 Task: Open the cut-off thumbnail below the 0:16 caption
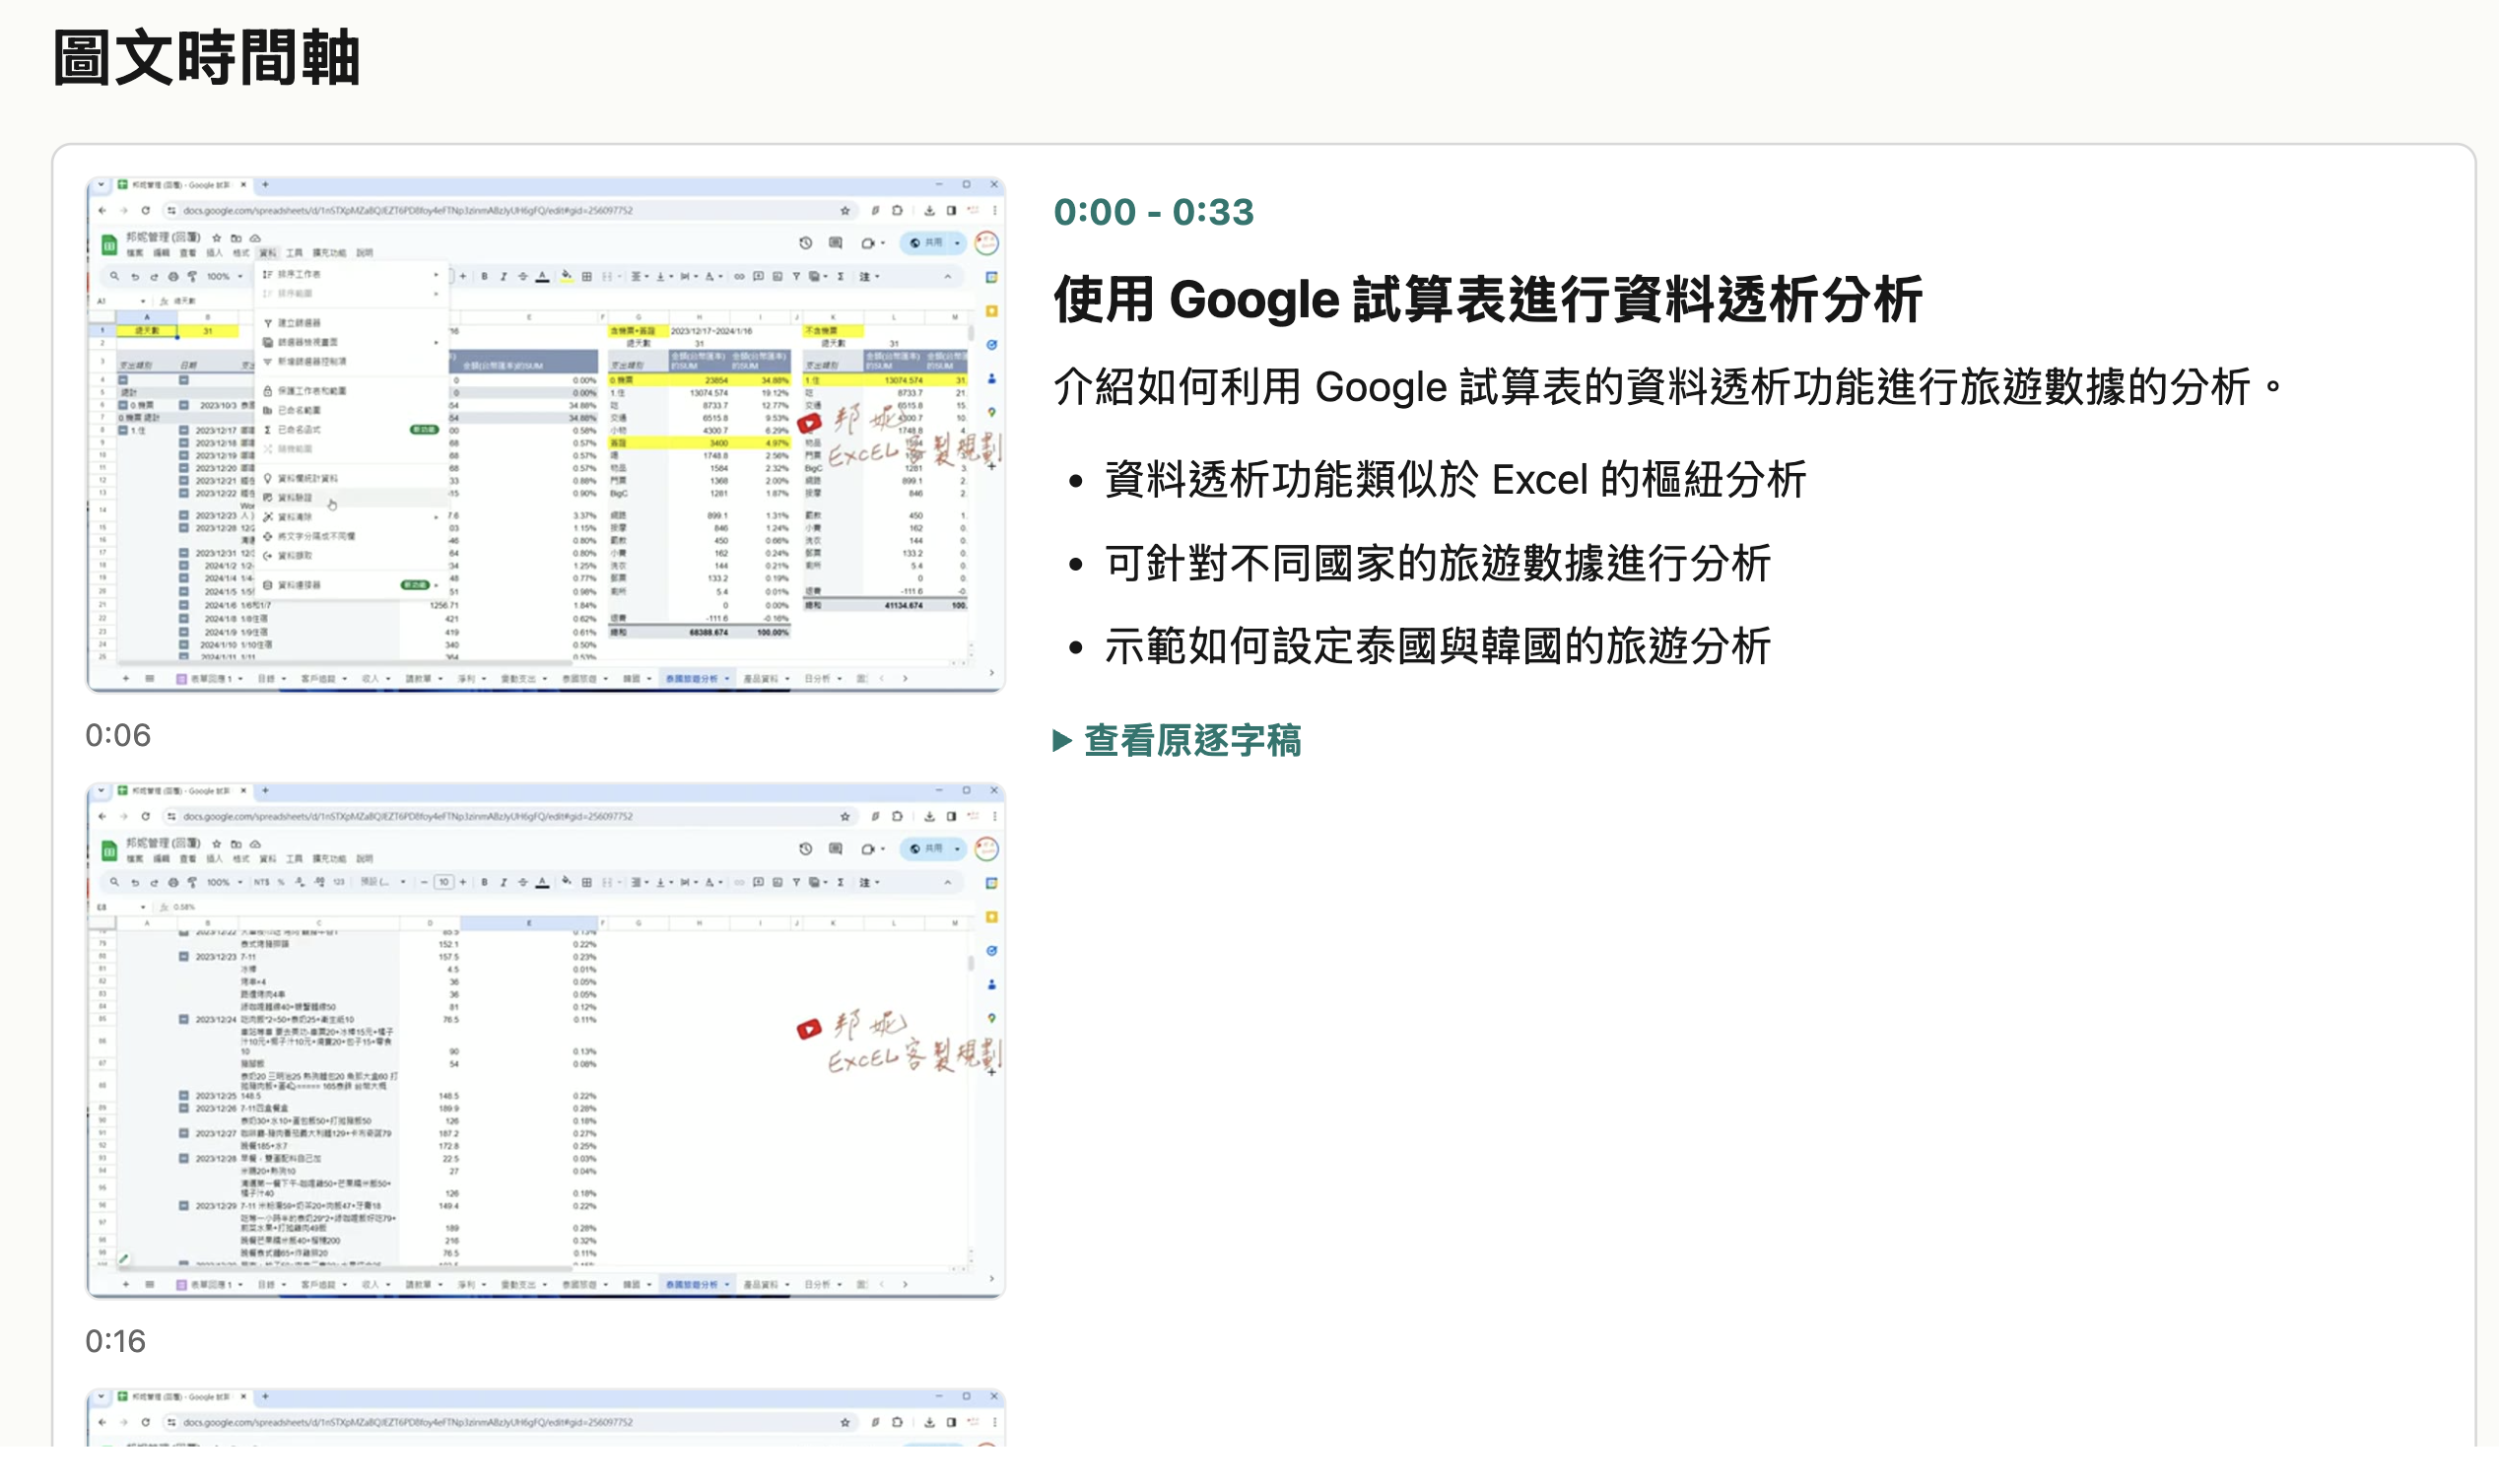click(546, 1416)
